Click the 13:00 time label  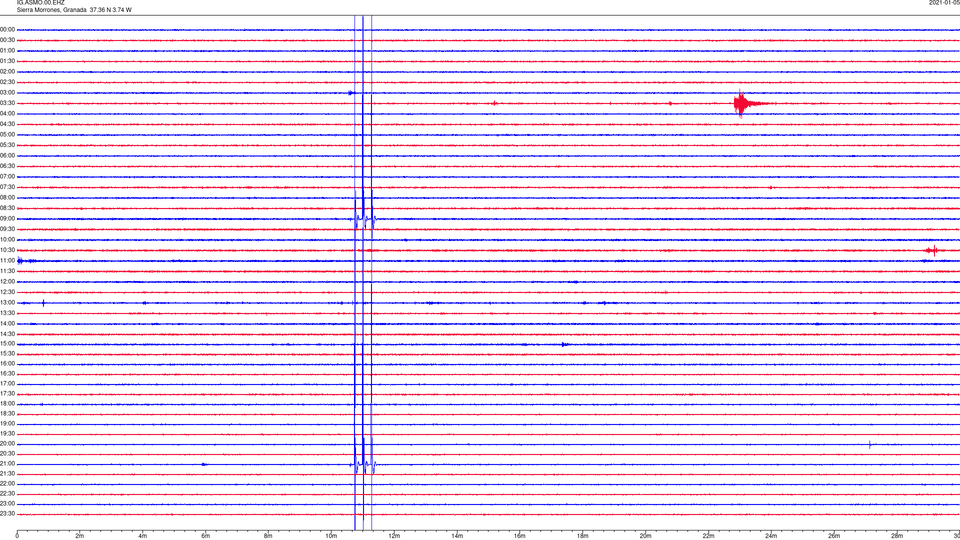[x=7, y=302]
